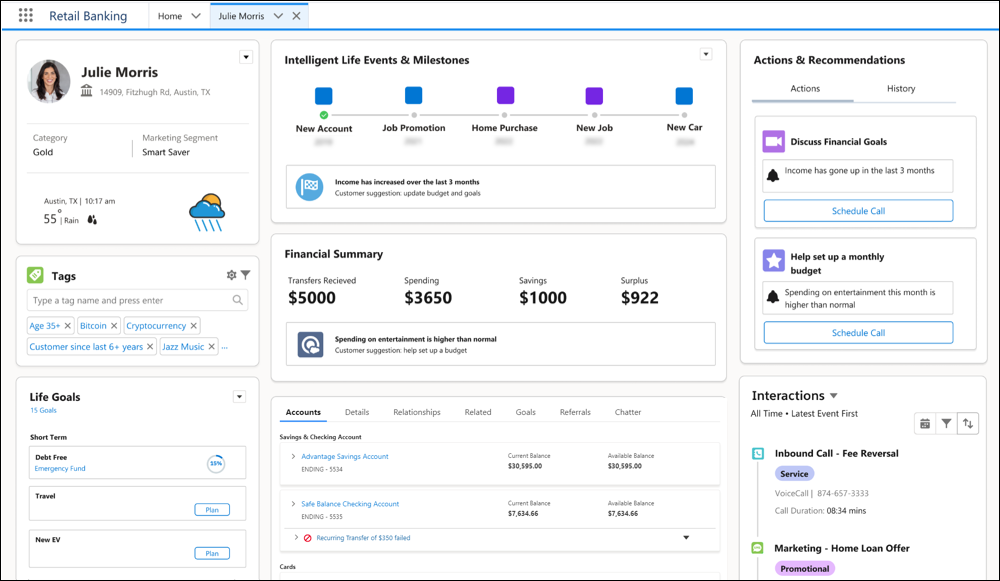This screenshot has height=581, width=1000.
Task: Click the bell icon beside entertainment spending alert
Action: (772, 297)
